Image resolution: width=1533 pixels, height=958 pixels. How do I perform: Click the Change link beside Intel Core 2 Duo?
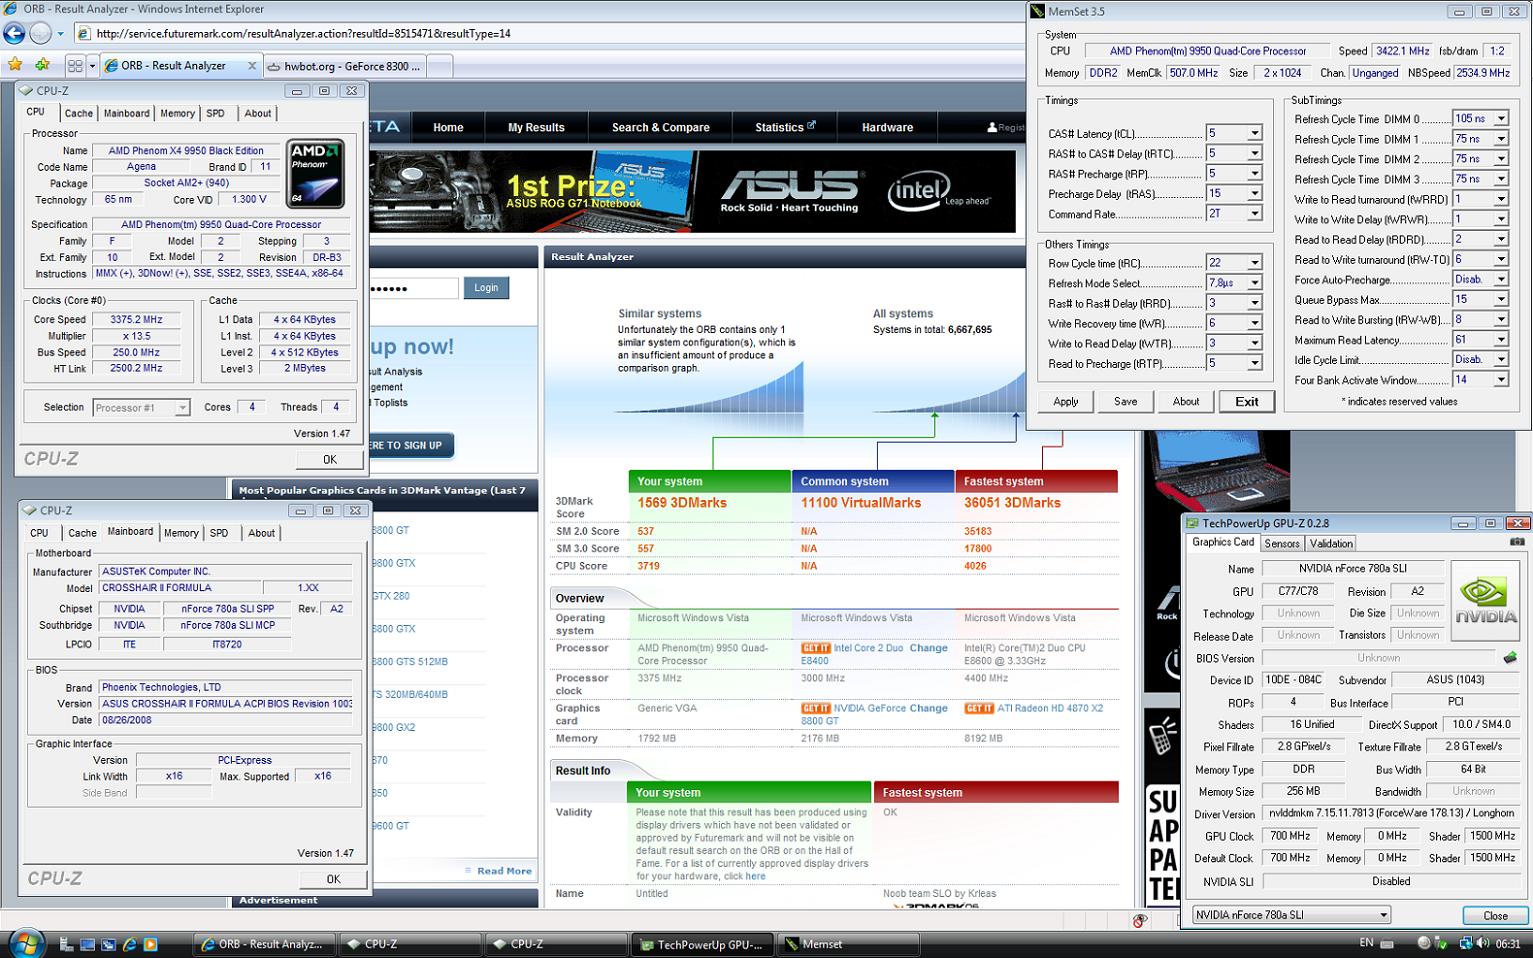point(928,648)
